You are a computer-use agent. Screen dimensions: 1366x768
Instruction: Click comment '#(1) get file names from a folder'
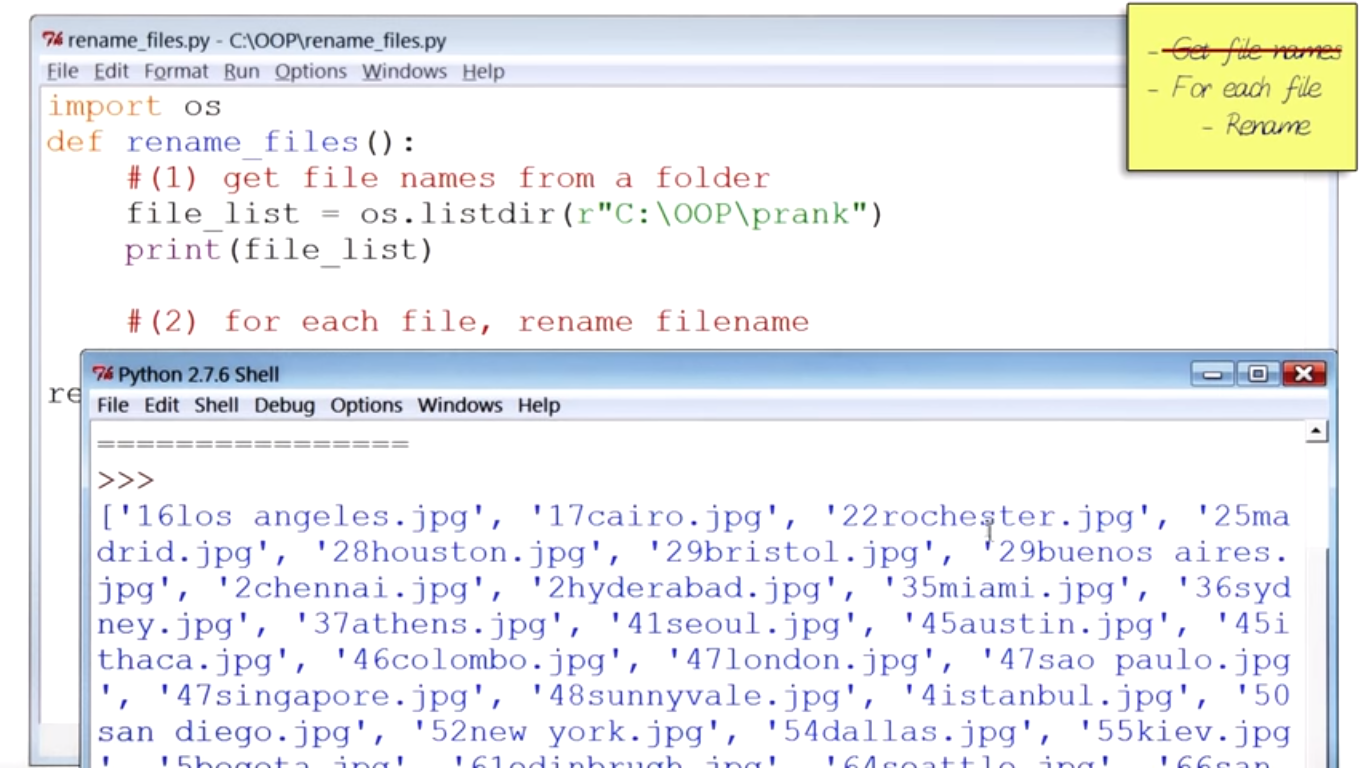[448, 179]
